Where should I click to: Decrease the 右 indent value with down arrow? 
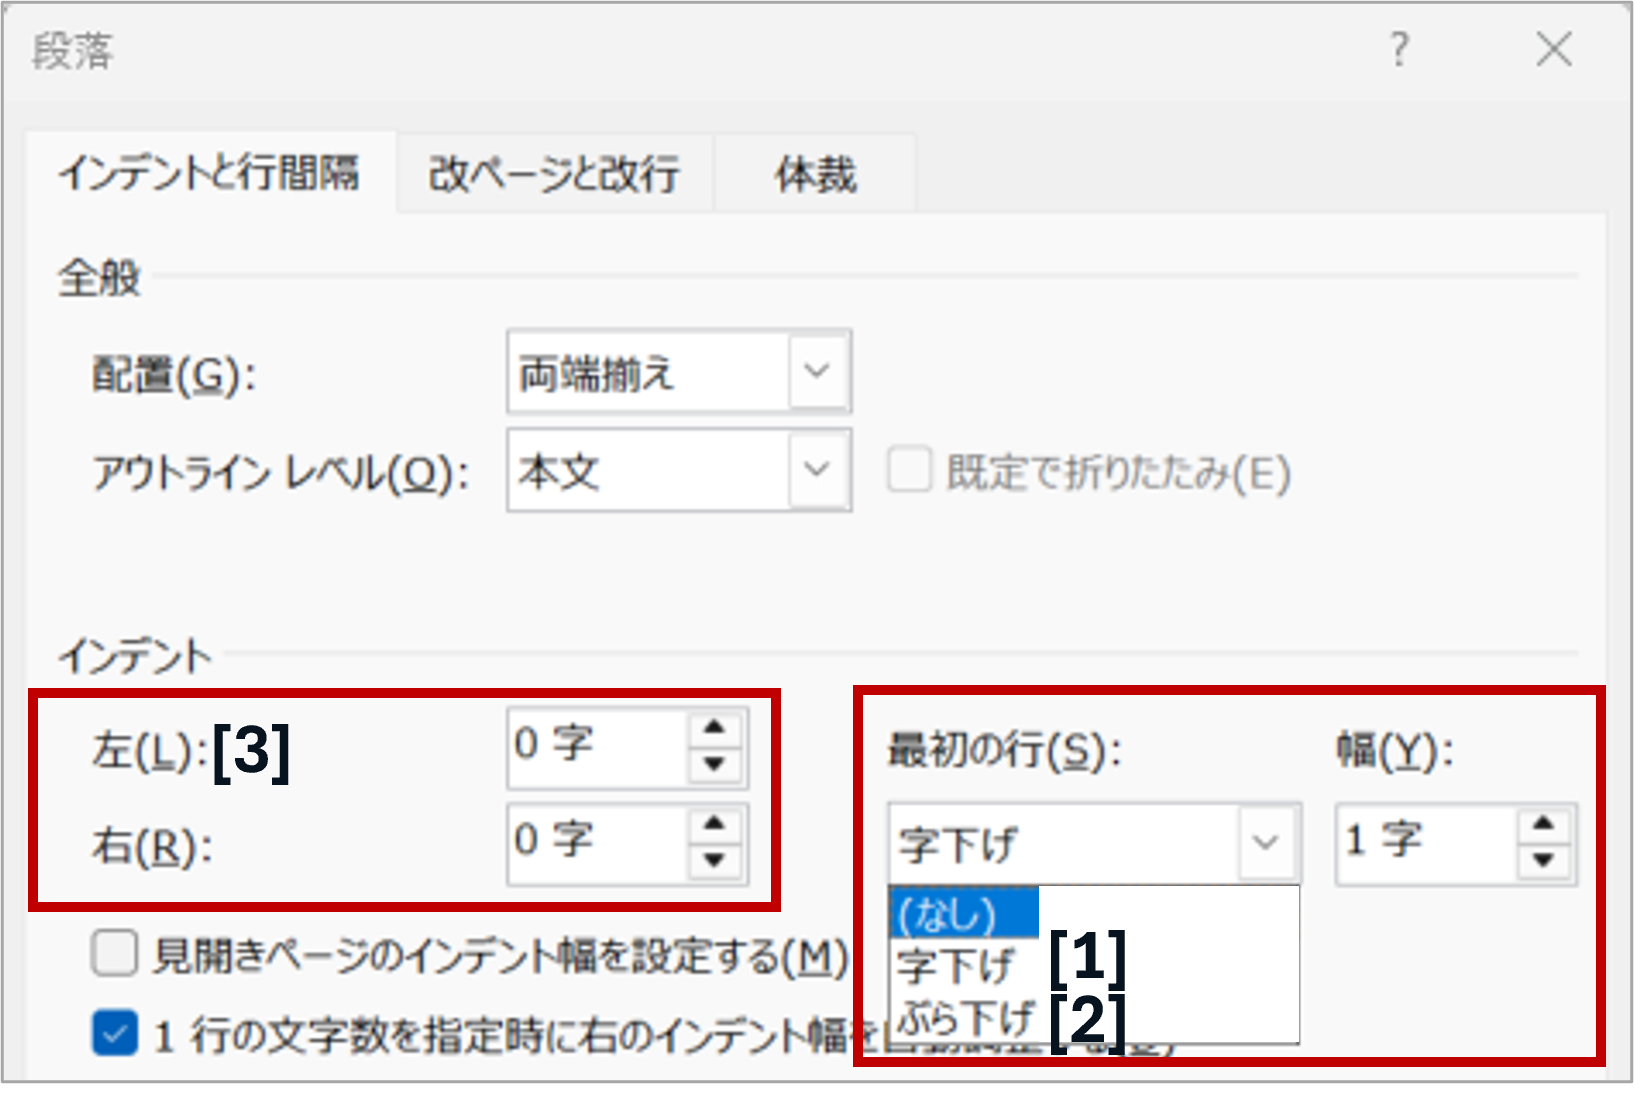(714, 860)
